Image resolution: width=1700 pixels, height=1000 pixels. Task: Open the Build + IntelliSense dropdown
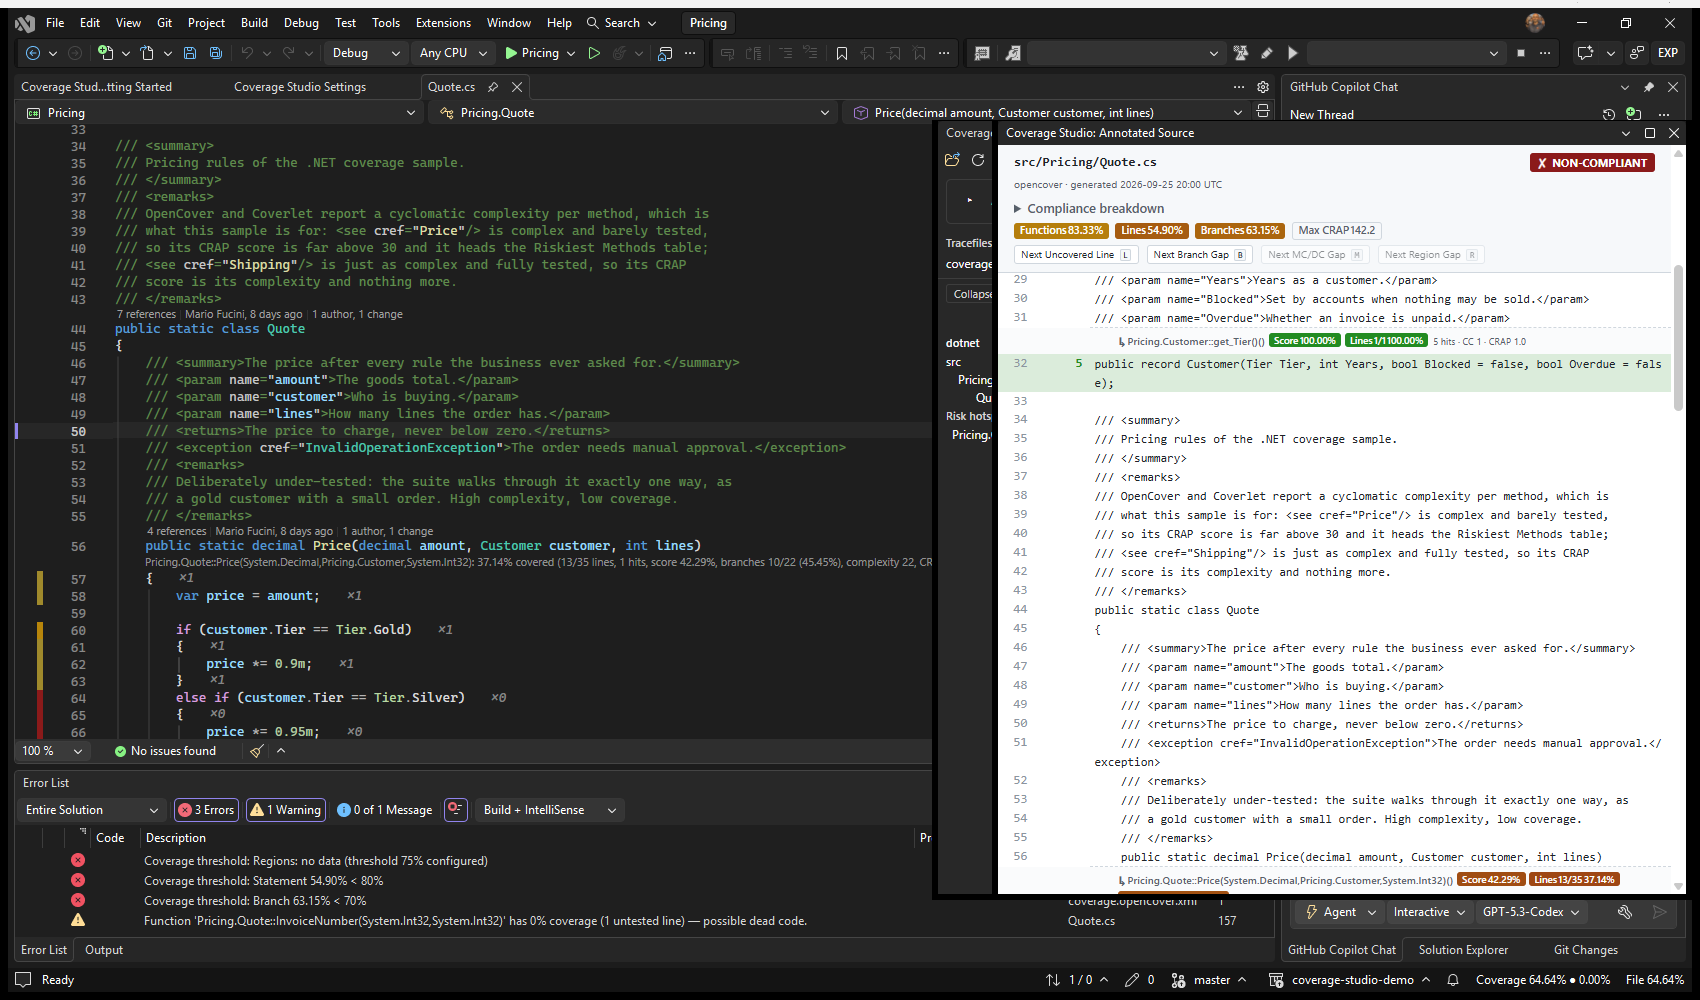click(x=550, y=810)
